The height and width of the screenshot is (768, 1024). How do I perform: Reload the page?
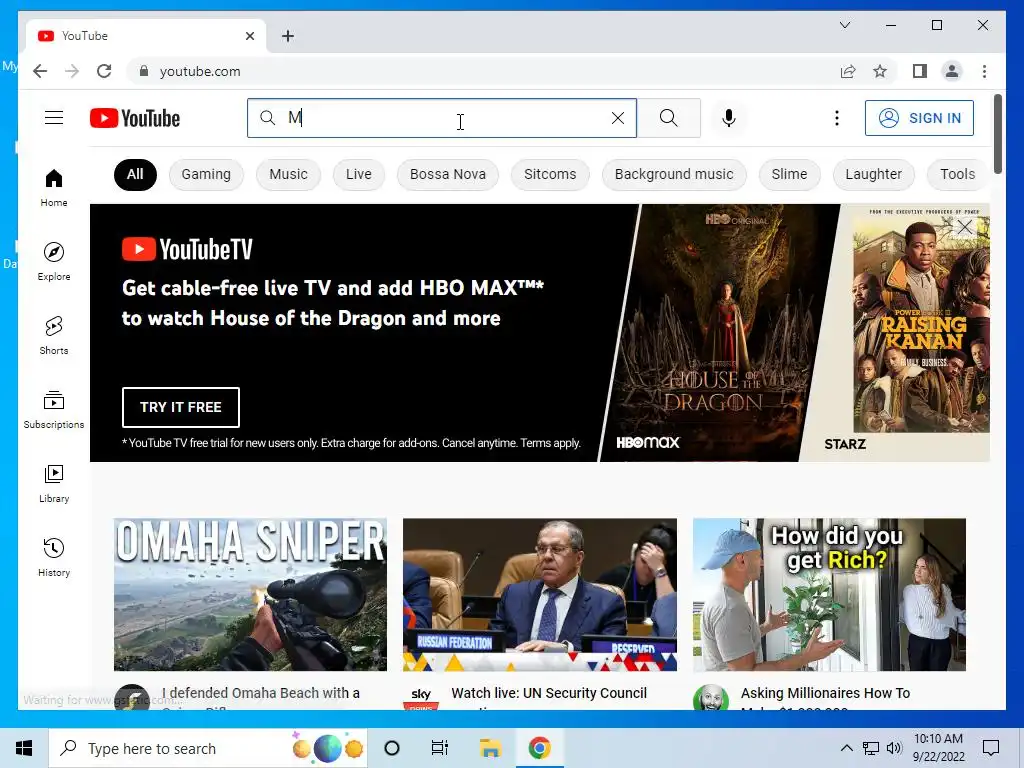click(104, 71)
